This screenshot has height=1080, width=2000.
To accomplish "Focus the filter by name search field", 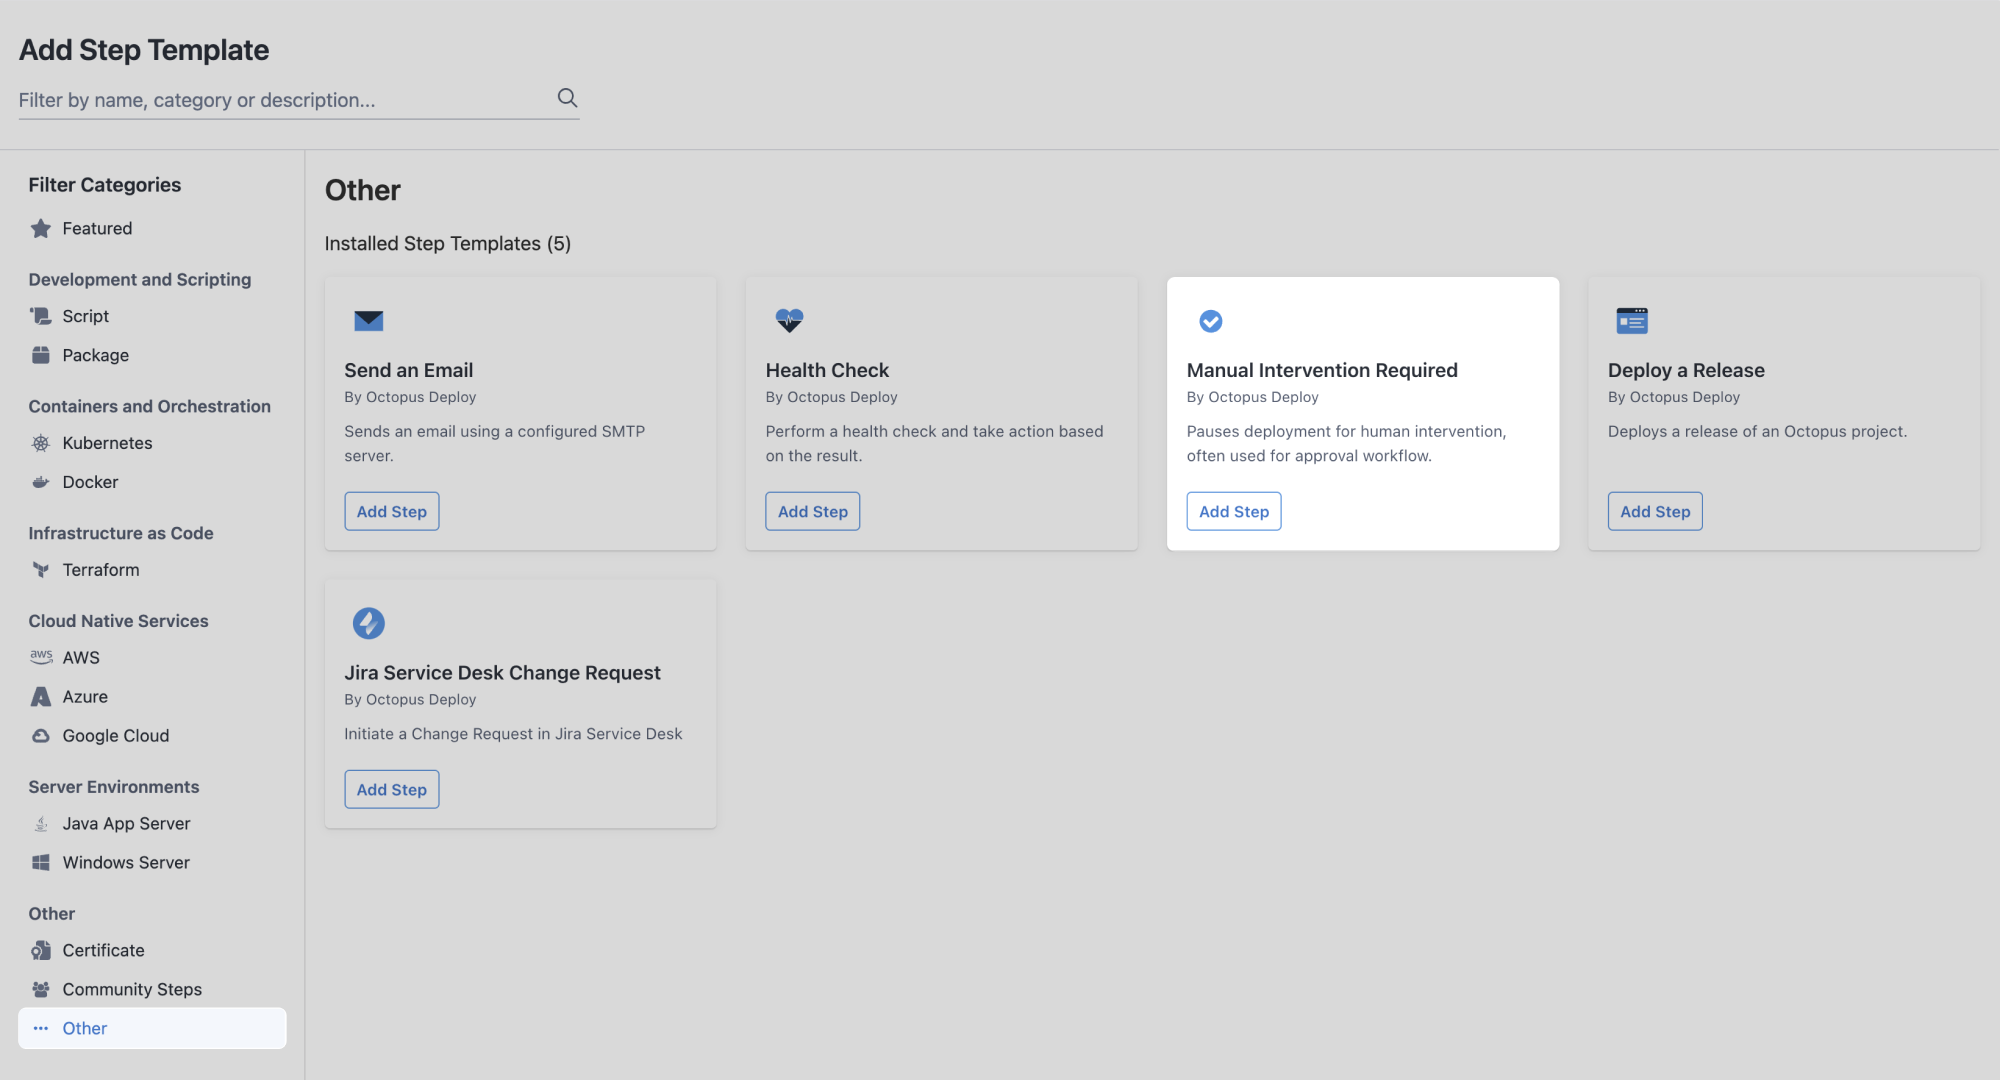I will point(299,100).
